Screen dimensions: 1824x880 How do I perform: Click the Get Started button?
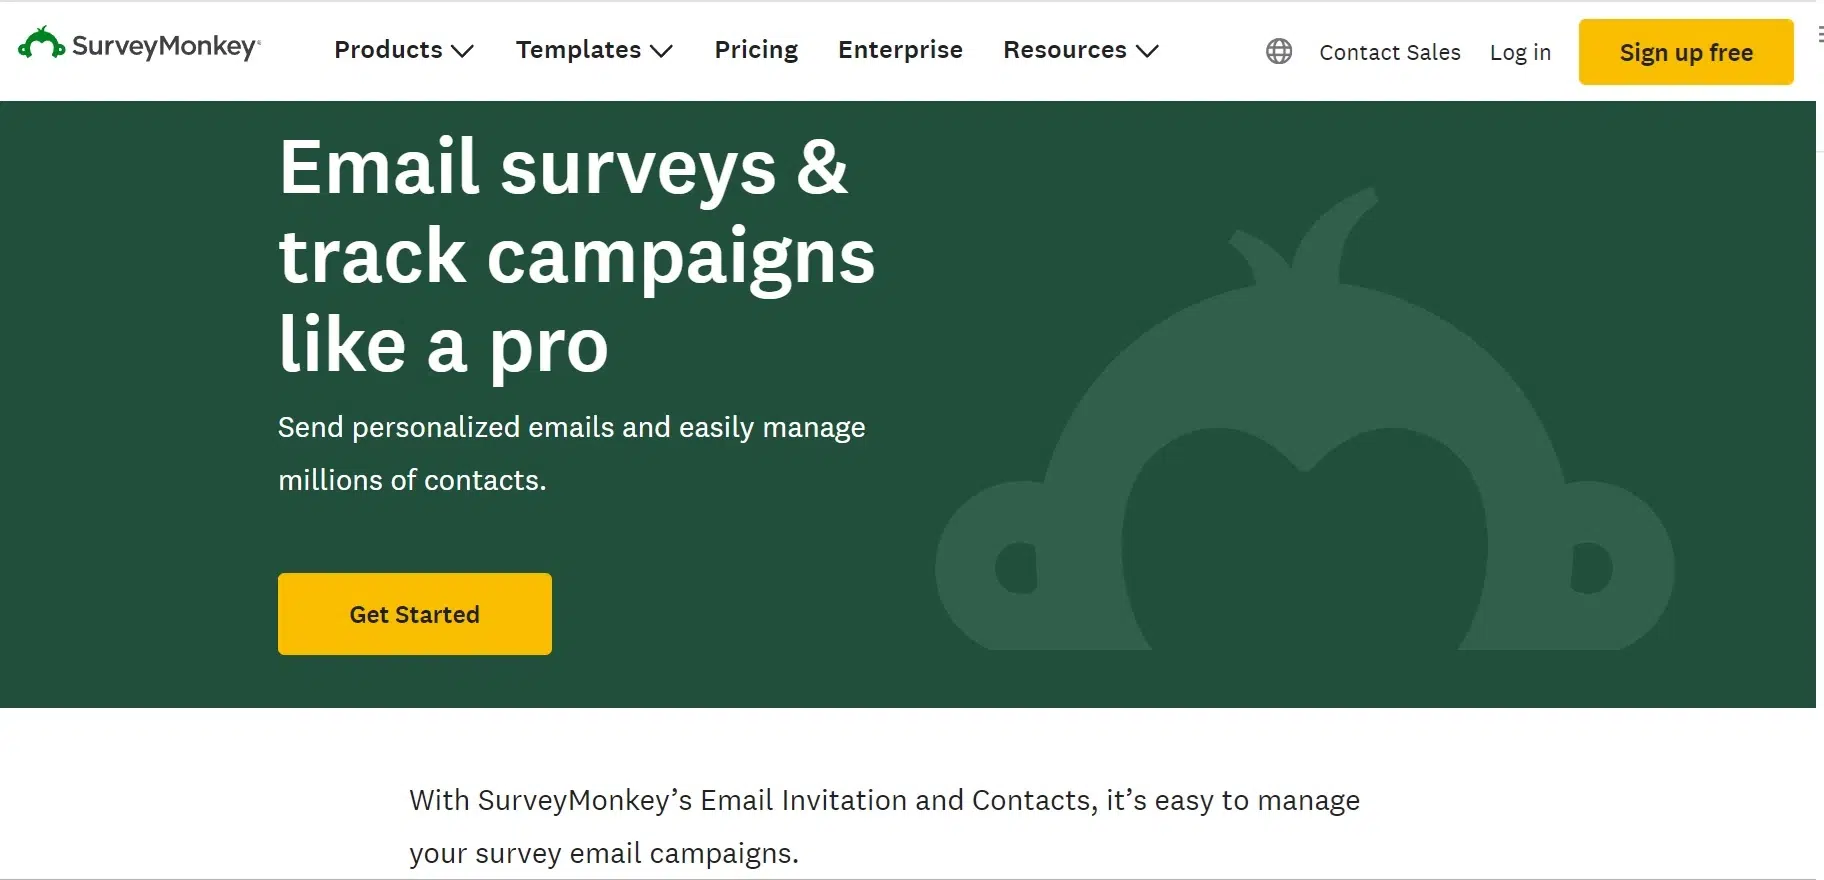414,614
